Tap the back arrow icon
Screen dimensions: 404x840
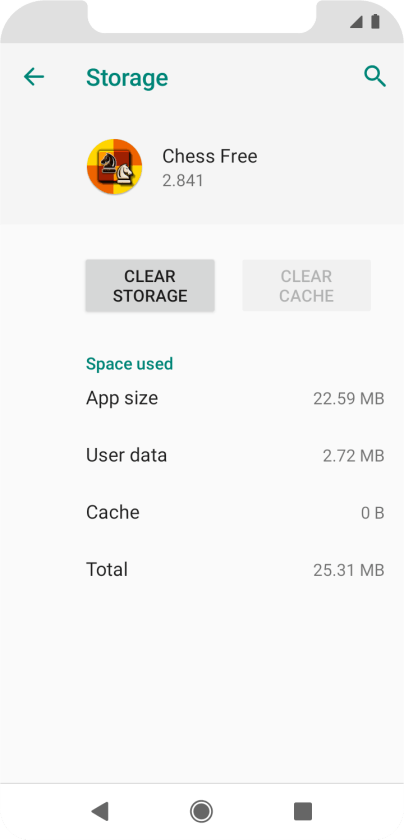click(34, 77)
